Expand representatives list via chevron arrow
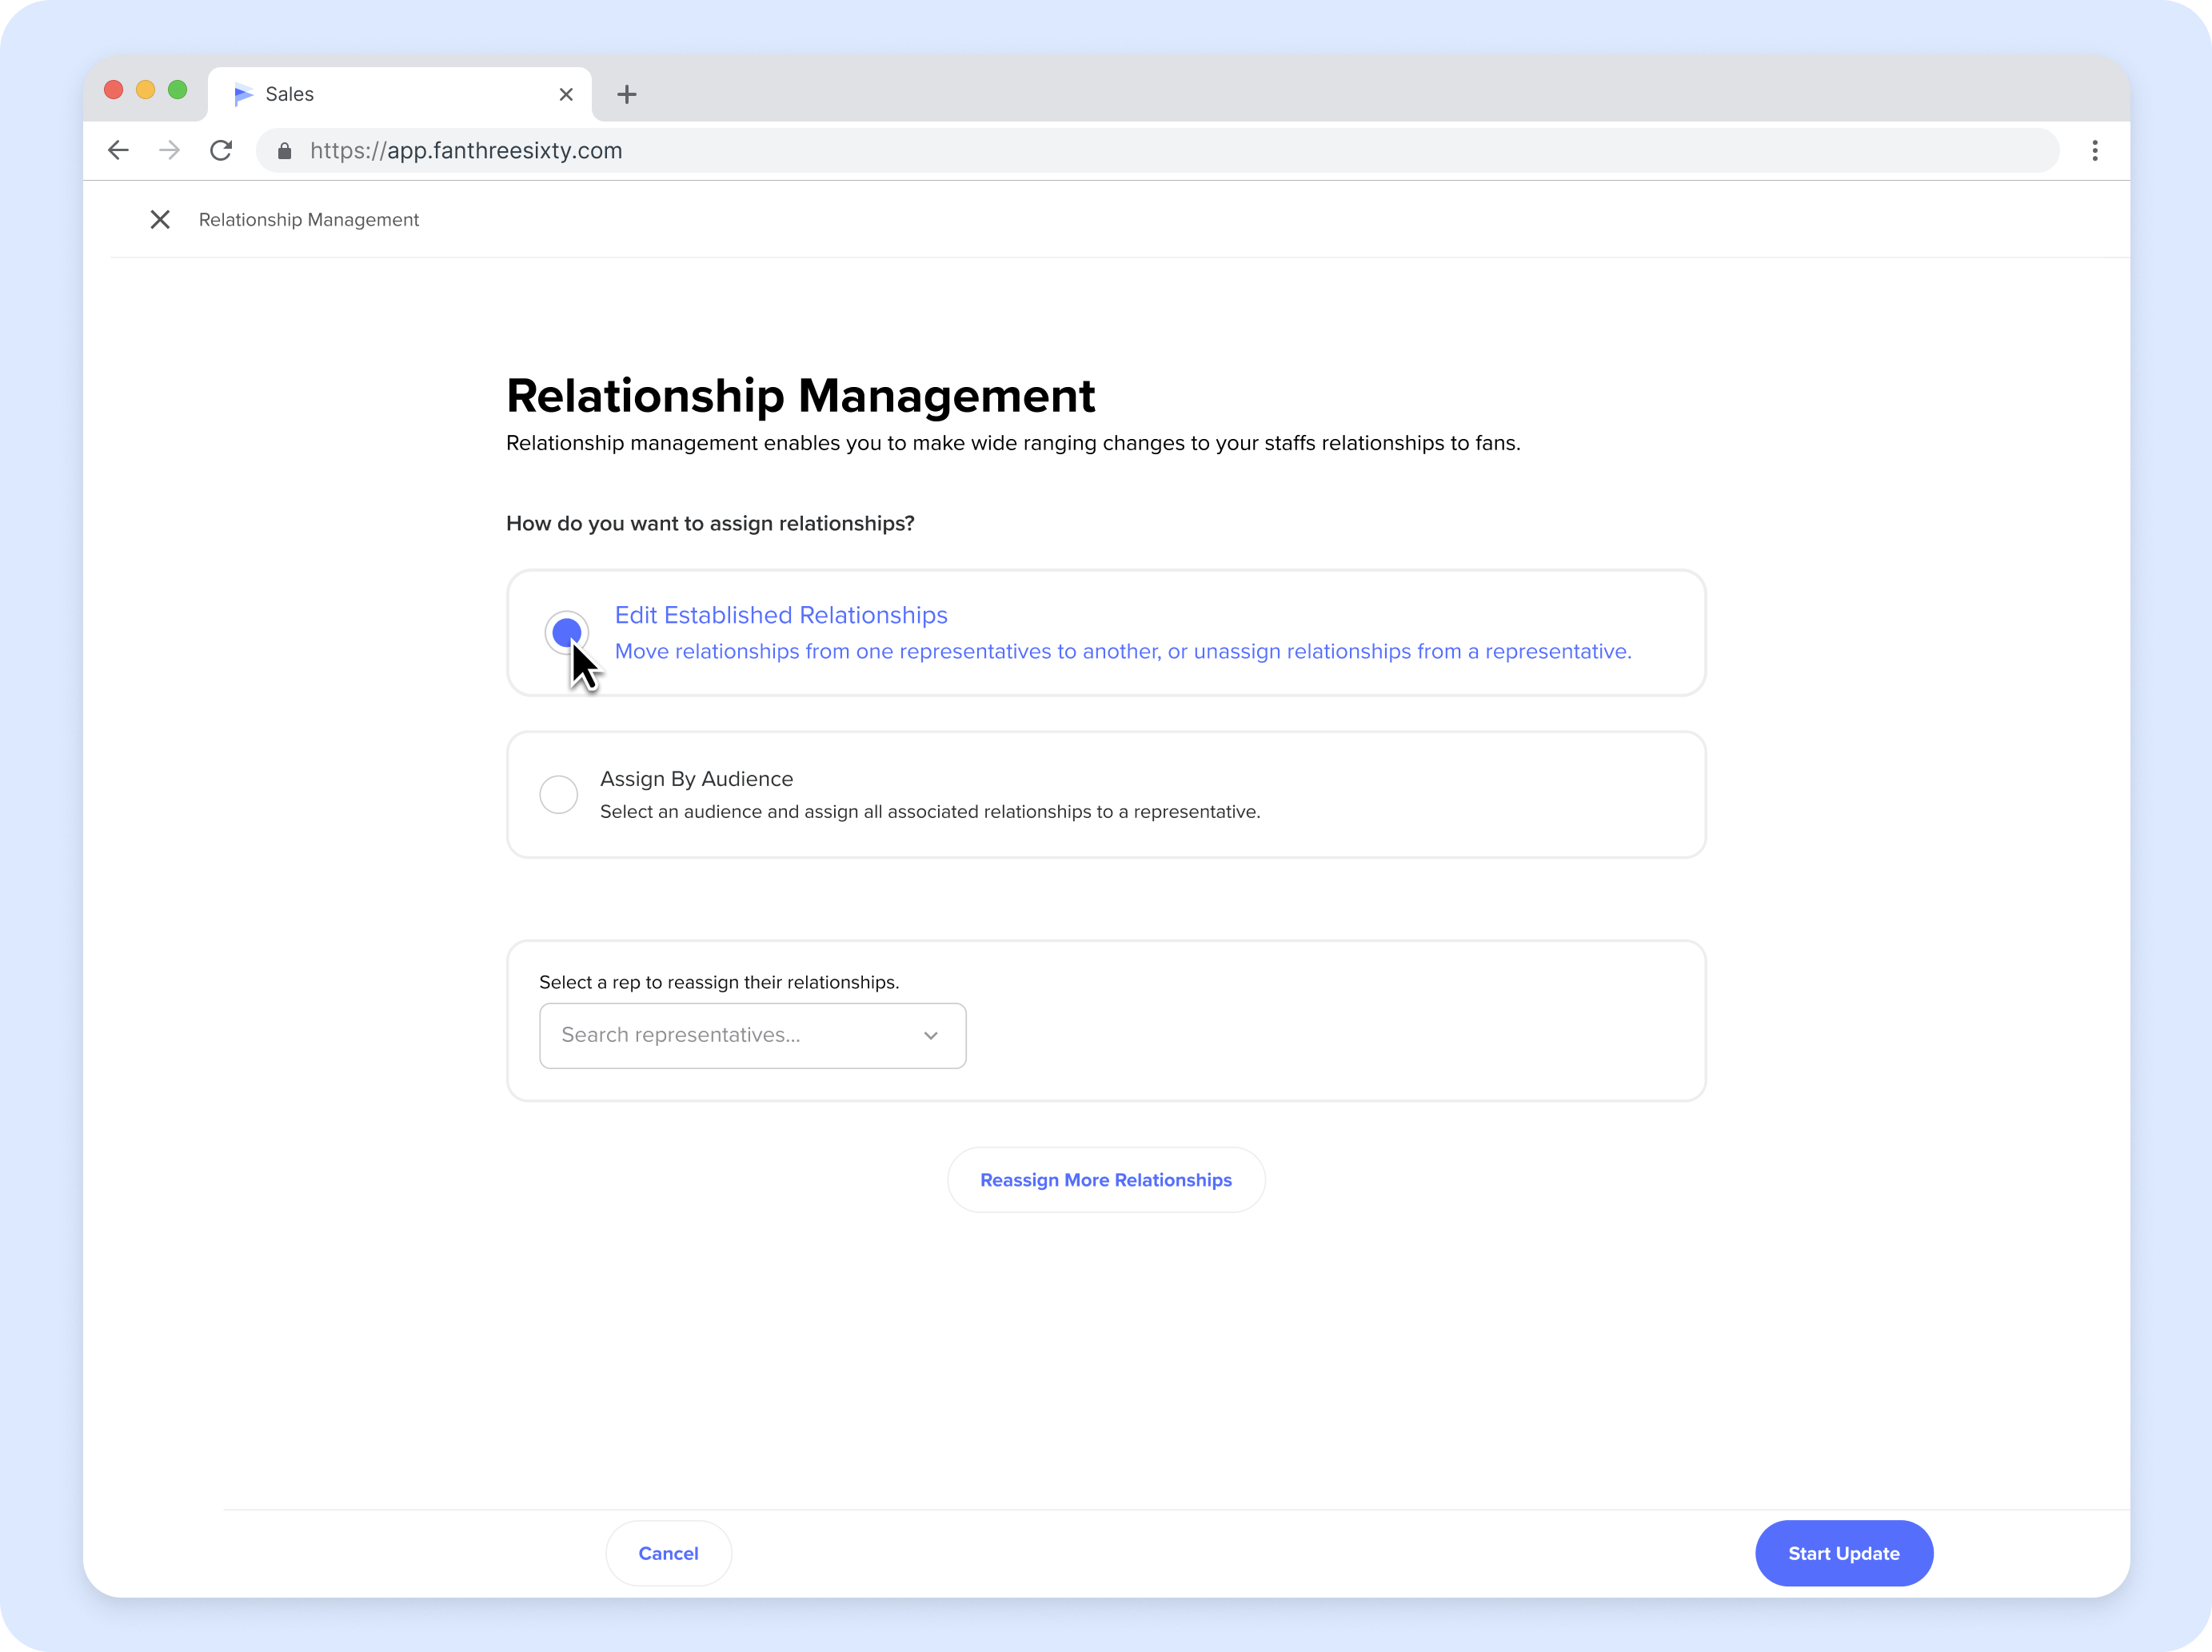Screen dimensions: 2212x1652 click(931, 1036)
